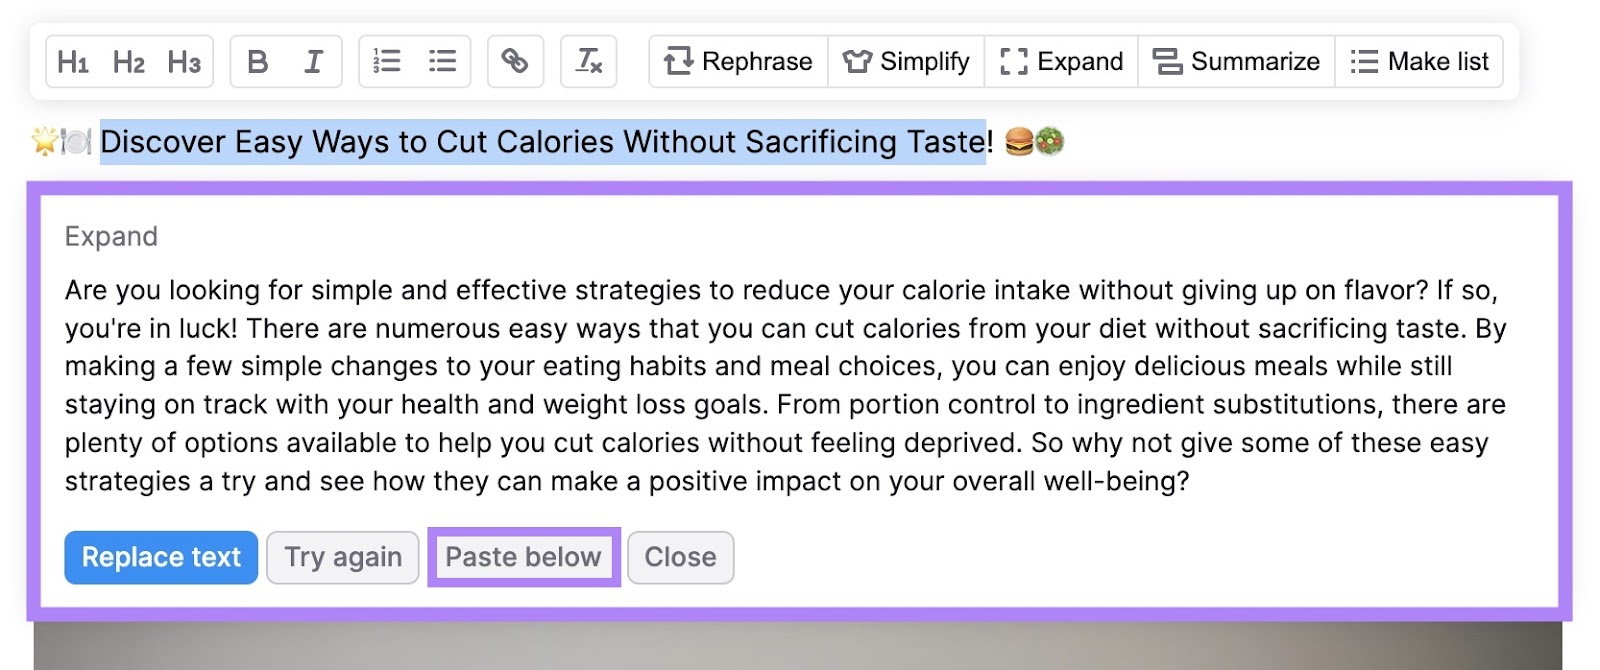
Task: Open the insert link tool
Action: coord(514,62)
